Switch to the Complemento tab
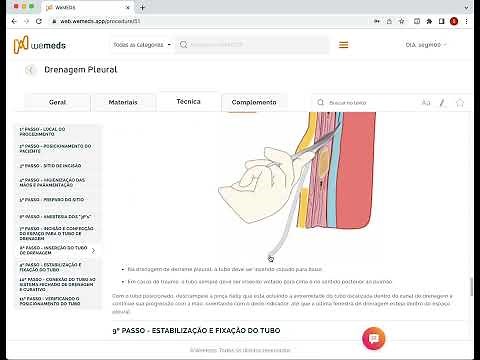This screenshot has height=360, width=480. coord(254,102)
